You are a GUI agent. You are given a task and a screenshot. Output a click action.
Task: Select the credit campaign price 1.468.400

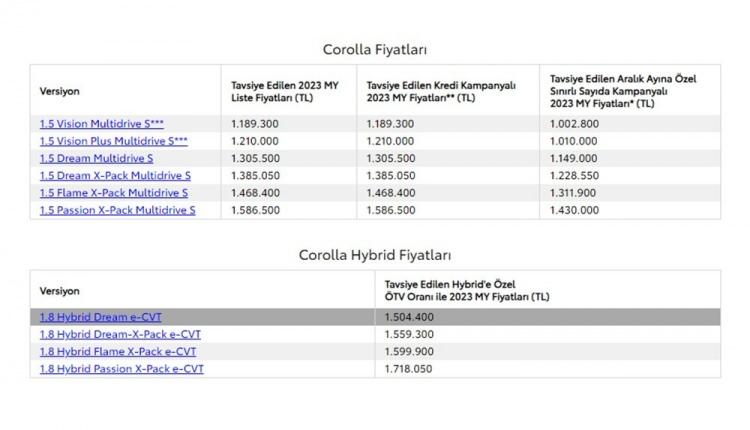point(391,193)
